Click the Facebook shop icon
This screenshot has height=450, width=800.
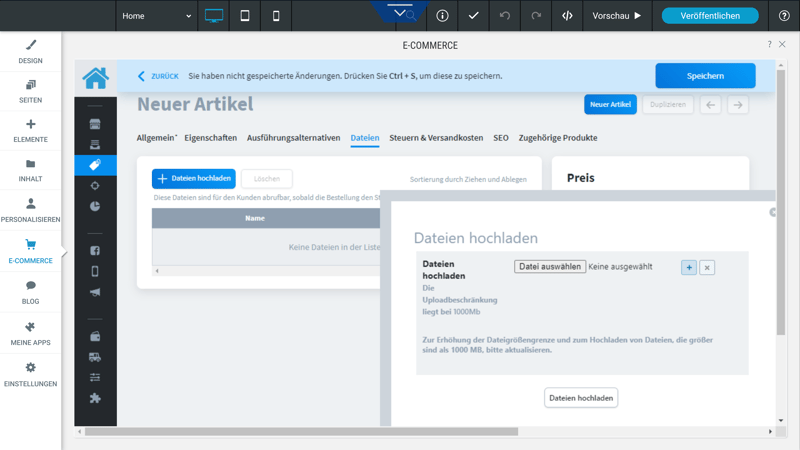tap(95, 251)
